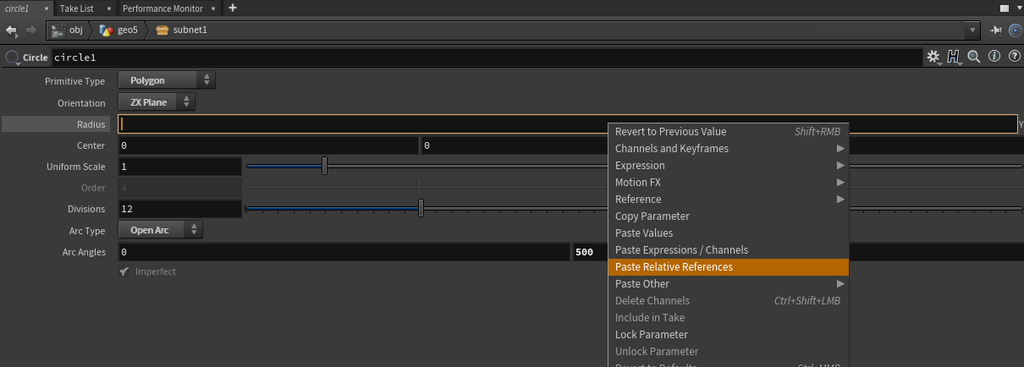
Task: Open the Primitive Type dropdown
Action: (x=167, y=80)
